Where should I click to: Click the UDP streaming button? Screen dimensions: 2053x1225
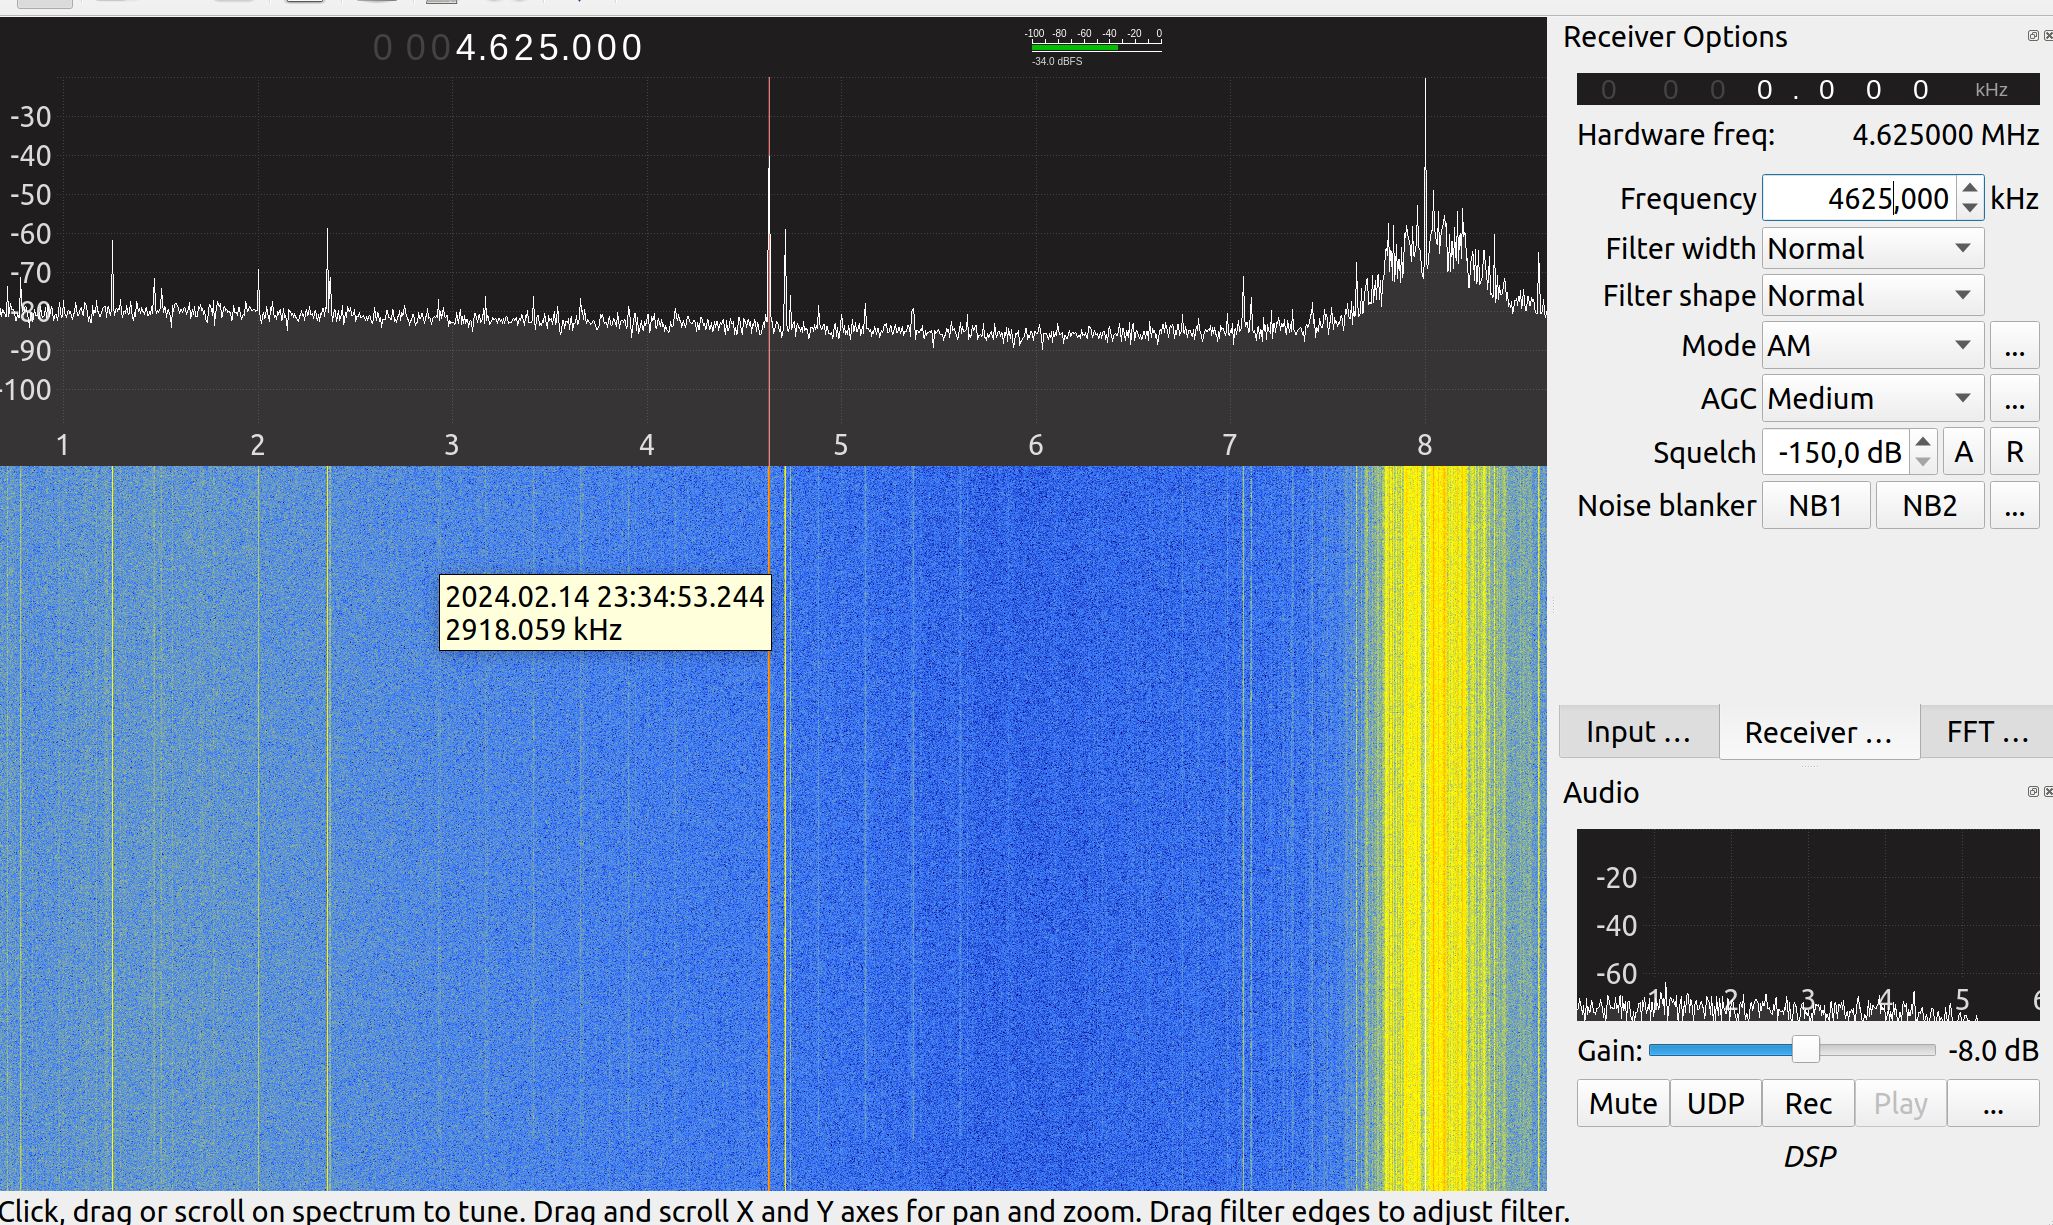(1715, 1104)
